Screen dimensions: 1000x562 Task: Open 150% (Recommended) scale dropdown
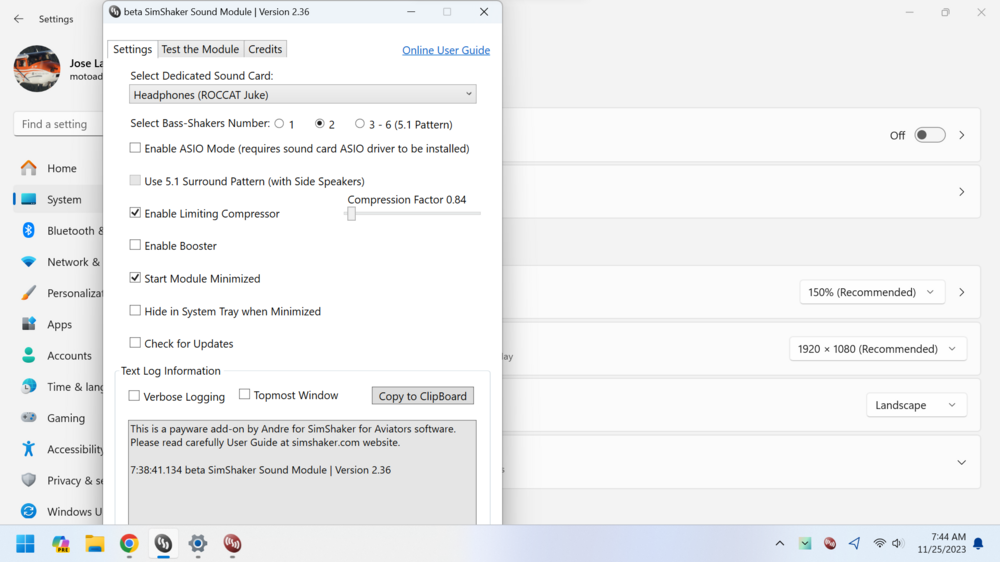(871, 292)
